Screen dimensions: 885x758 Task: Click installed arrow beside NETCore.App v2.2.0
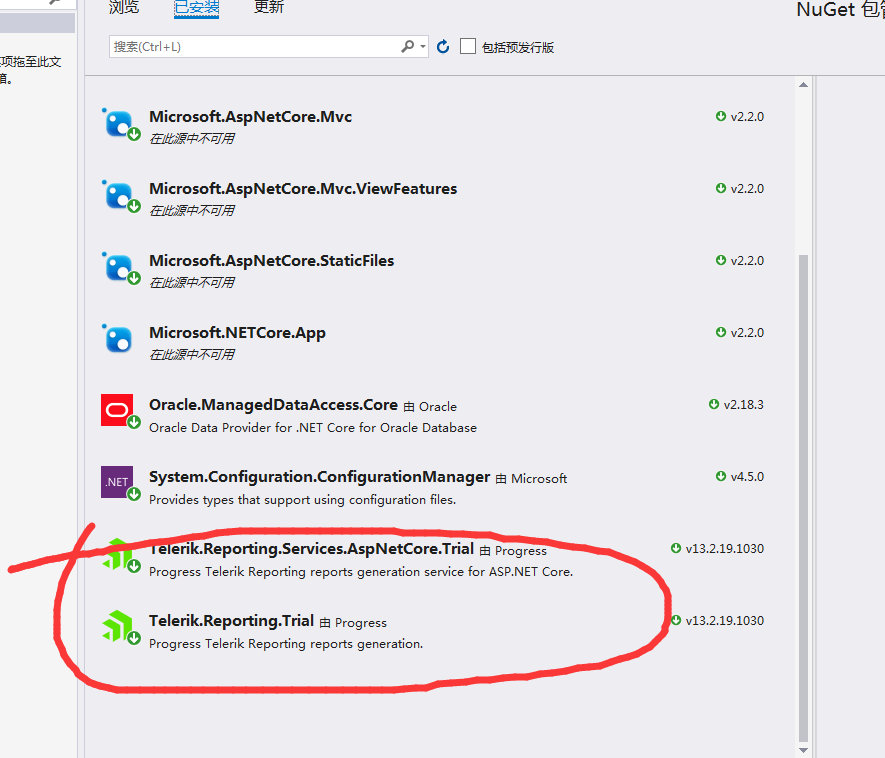721,332
